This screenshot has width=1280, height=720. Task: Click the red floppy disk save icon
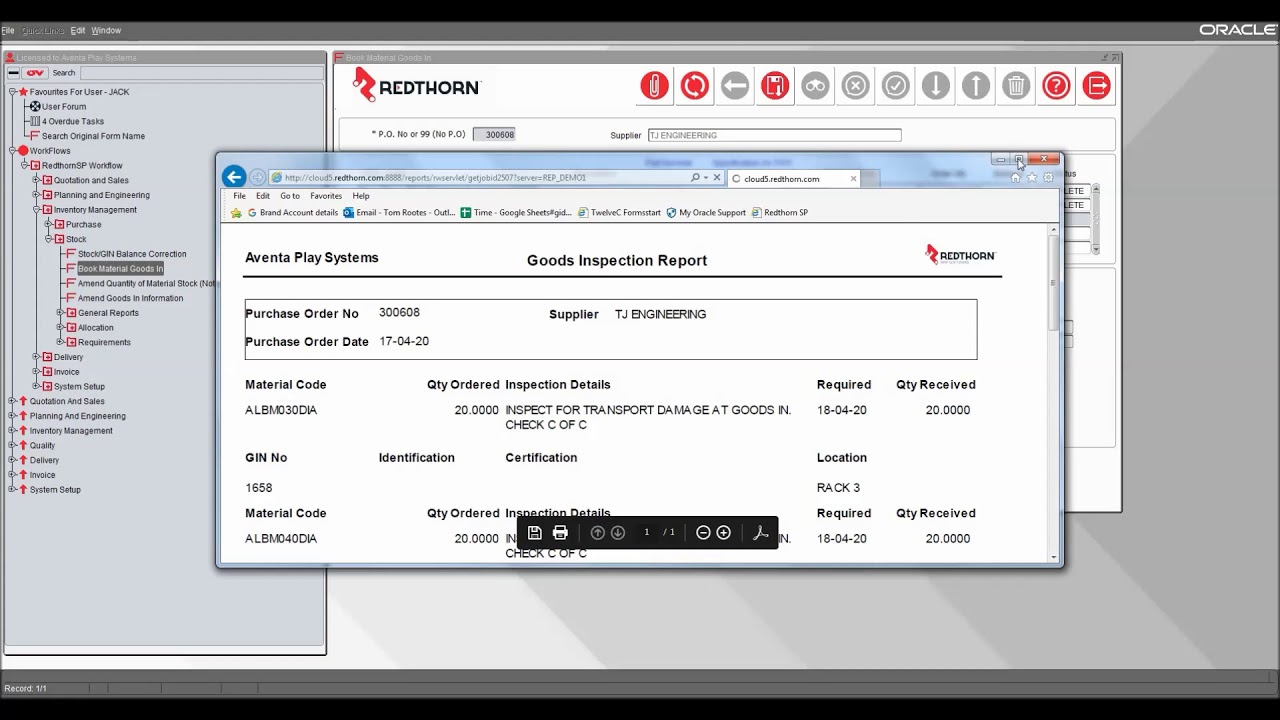[x=775, y=86]
